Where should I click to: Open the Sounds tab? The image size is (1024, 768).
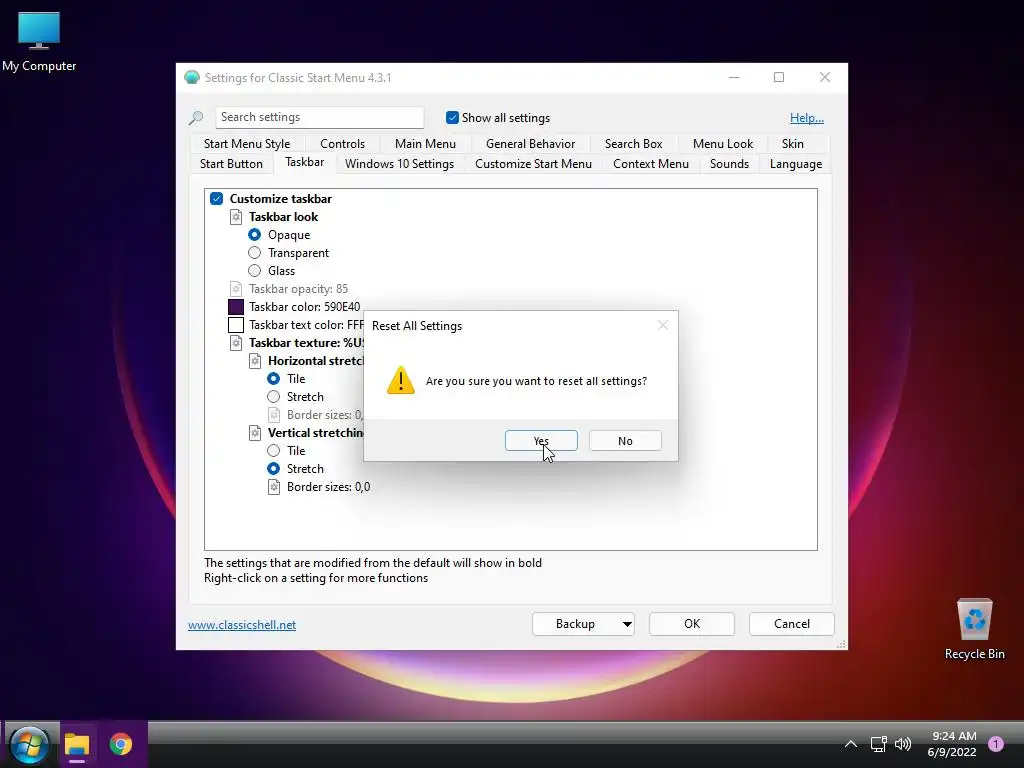(729, 164)
